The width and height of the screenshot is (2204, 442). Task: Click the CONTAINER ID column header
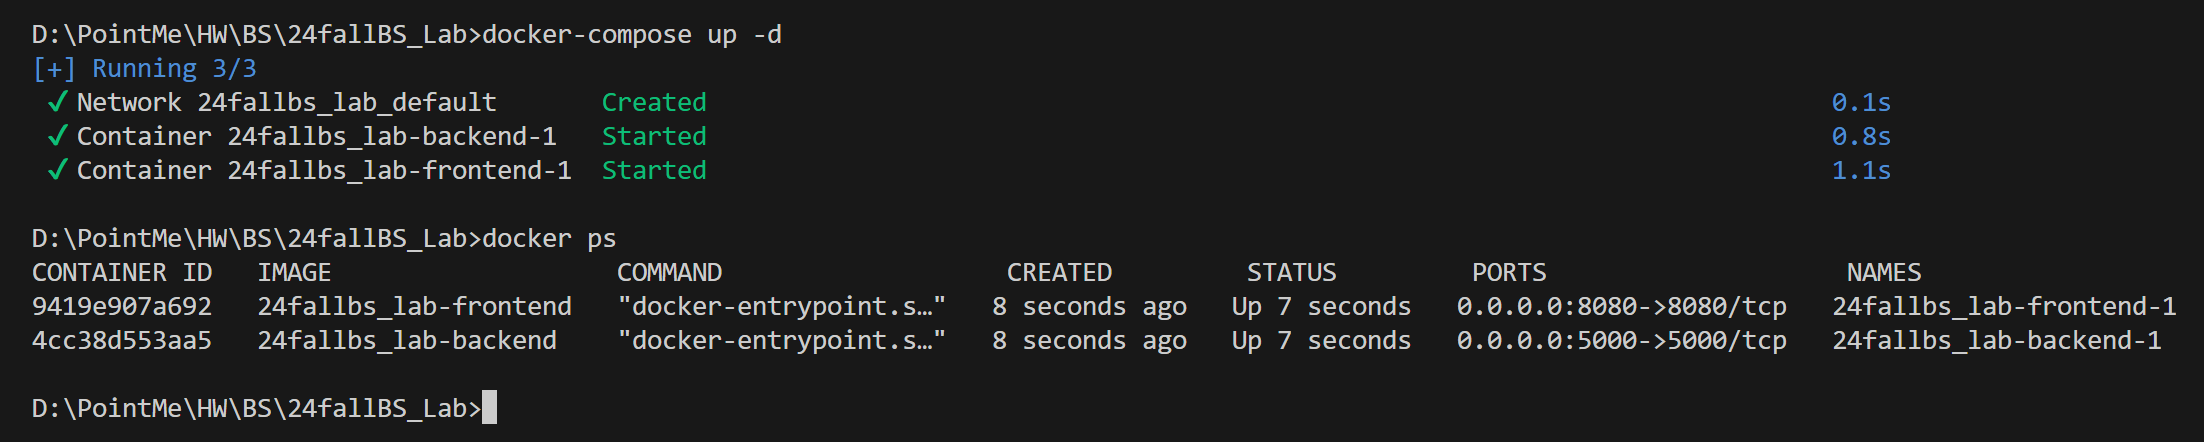coord(122,272)
